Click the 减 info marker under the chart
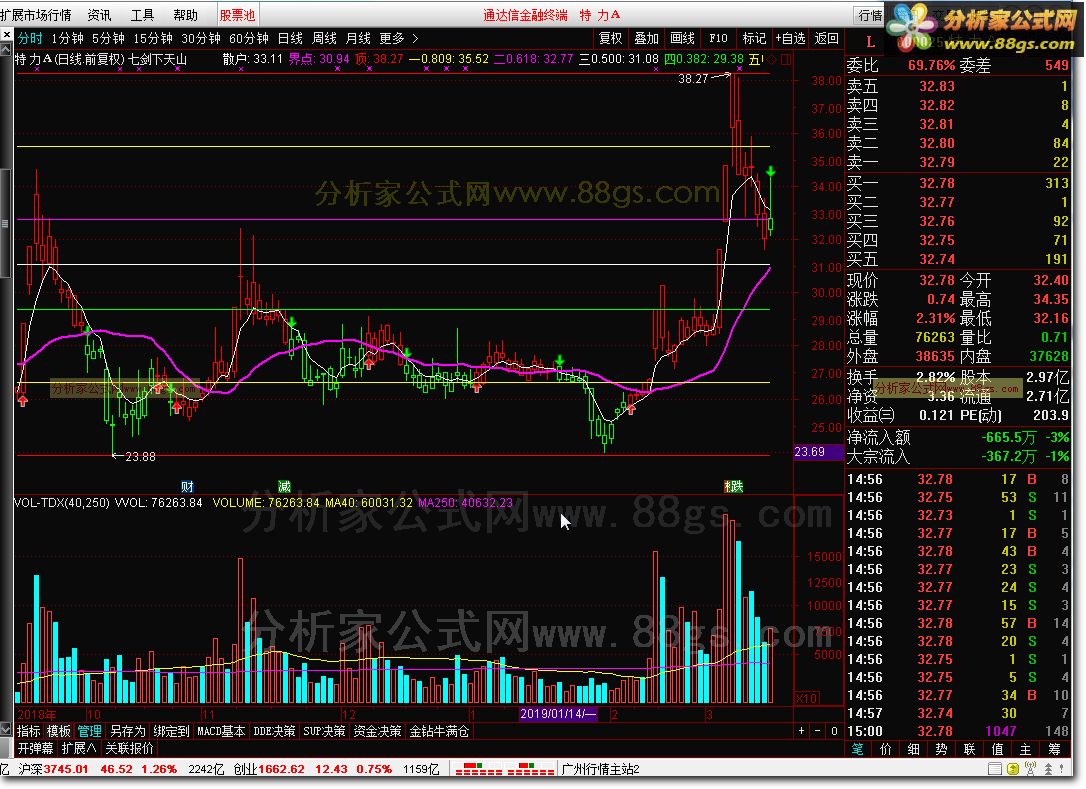 (x=284, y=486)
